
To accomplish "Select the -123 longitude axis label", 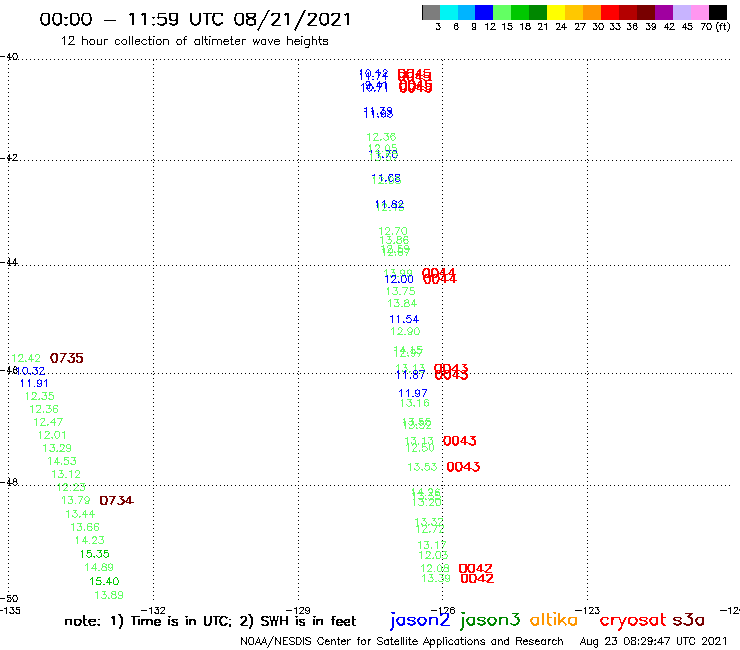I will click(588, 610).
